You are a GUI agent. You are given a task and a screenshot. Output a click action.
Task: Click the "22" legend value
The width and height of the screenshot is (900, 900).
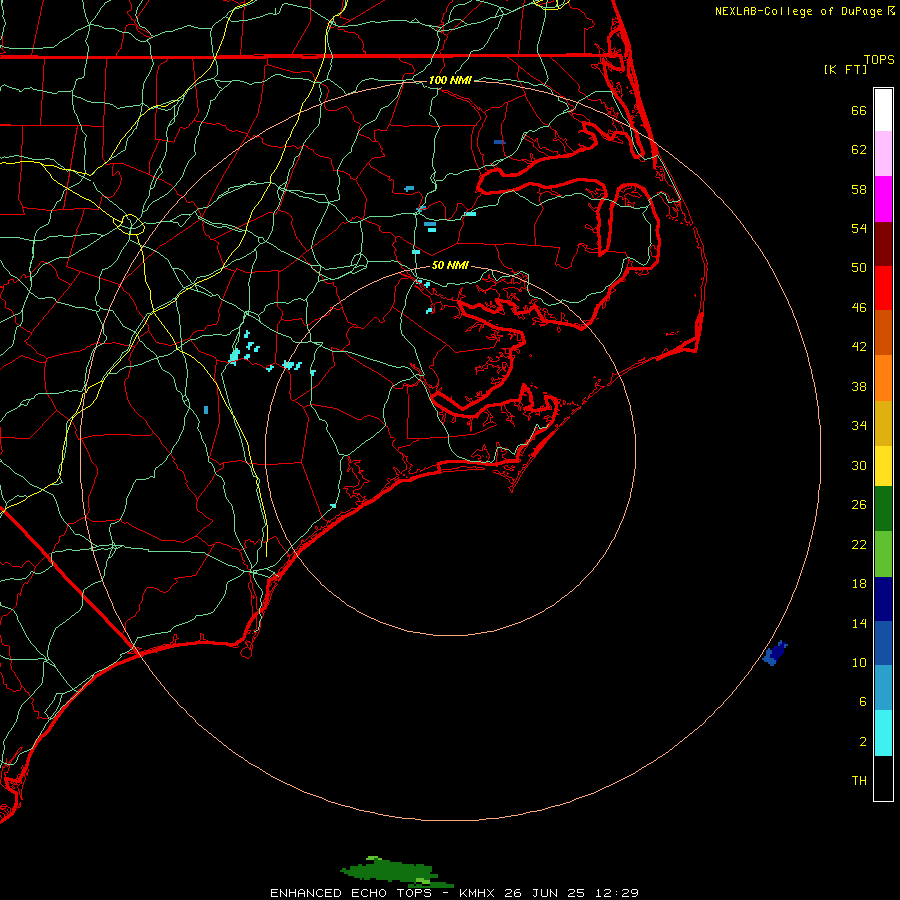(x=859, y=544)
